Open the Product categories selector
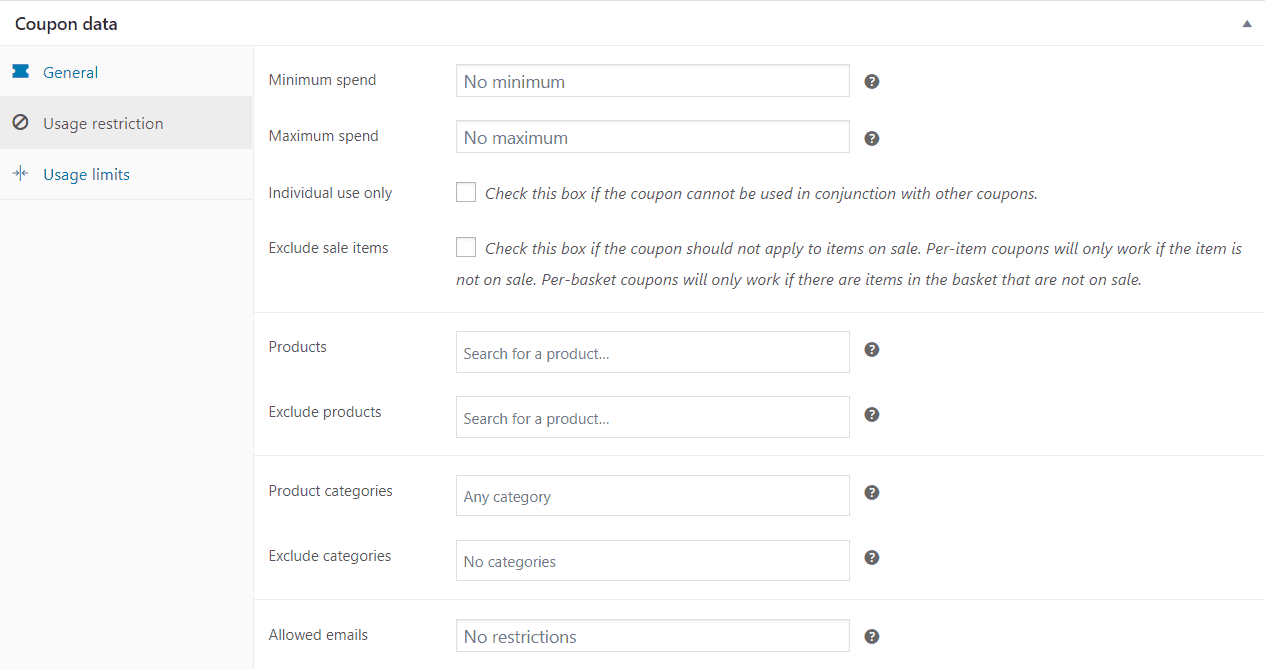This screenshot has width=1265, height=669. pyautogui.click(x=653, y=496)
